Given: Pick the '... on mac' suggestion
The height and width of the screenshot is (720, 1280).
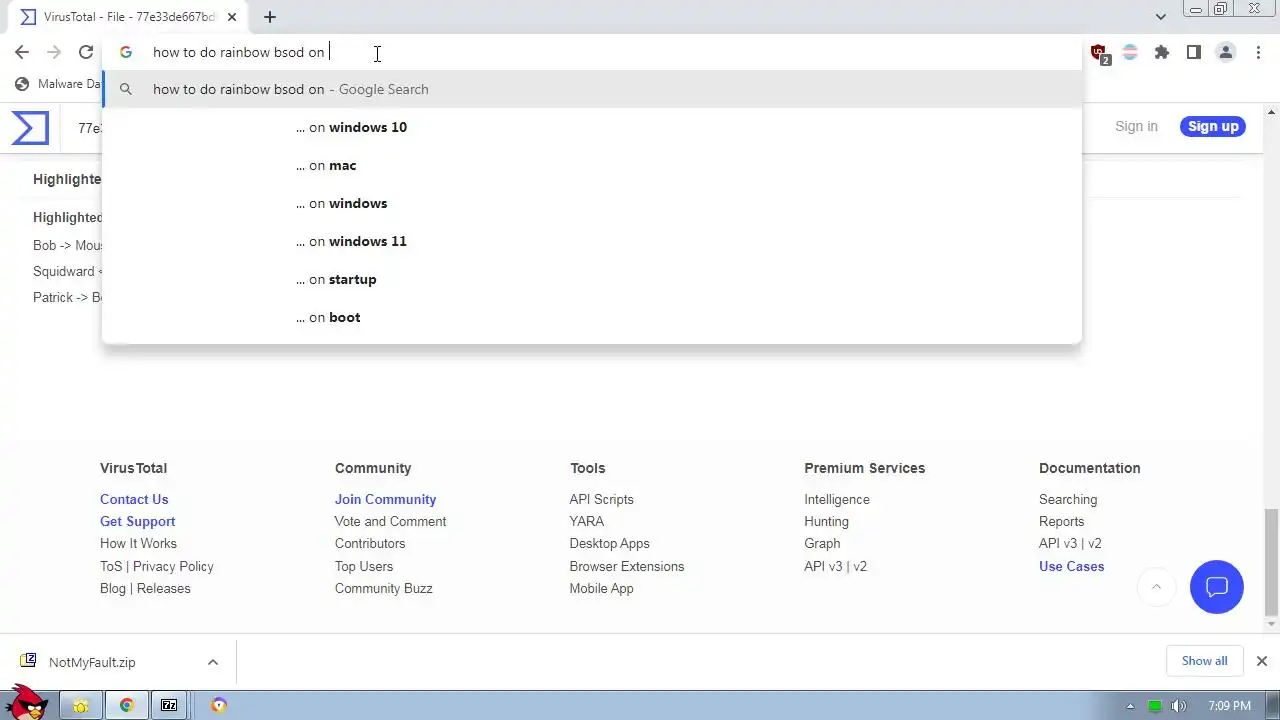Looking at the screenshot, I should pyautogui.click(x=592, y=165).
